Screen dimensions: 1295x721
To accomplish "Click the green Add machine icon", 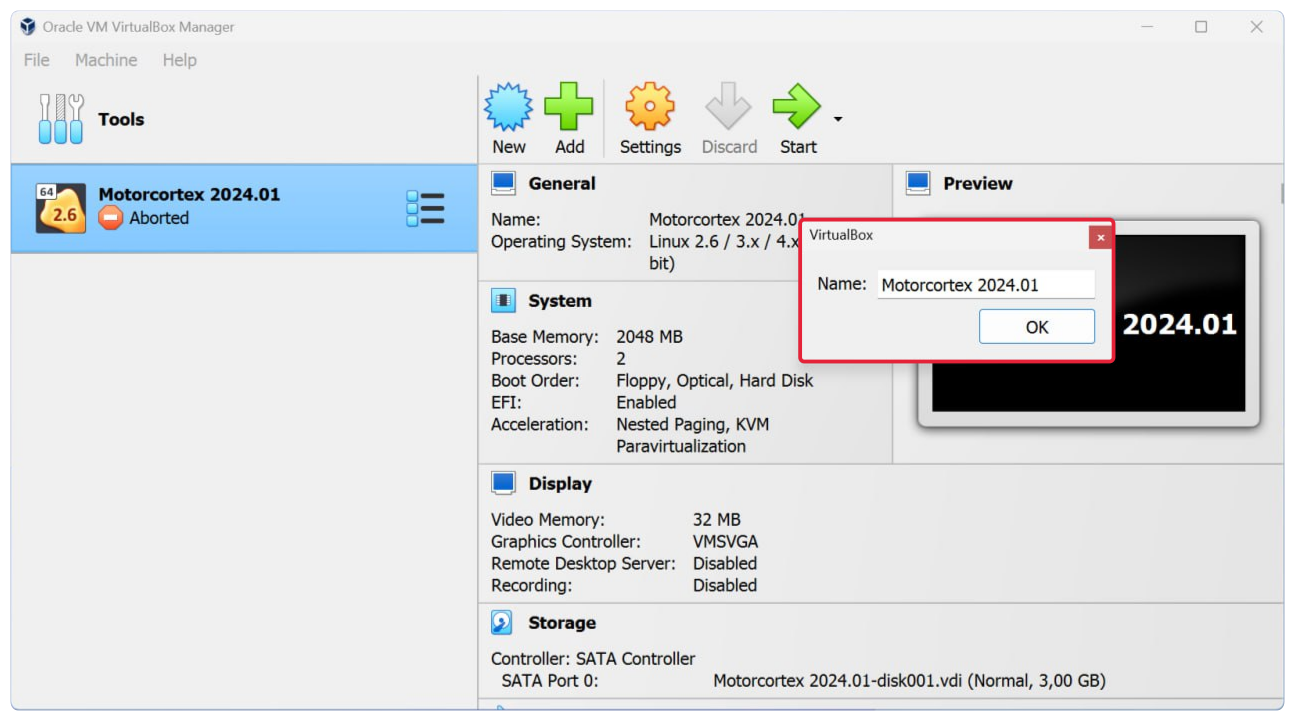I will click(569, 107).
